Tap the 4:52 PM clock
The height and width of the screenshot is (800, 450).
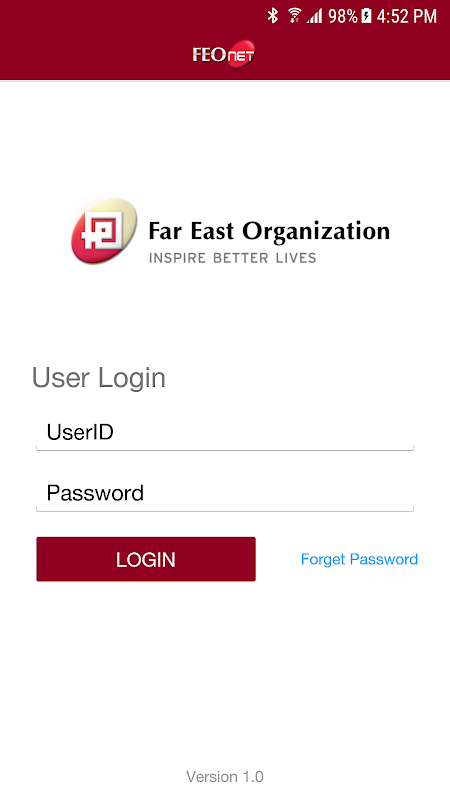[407, 16]
